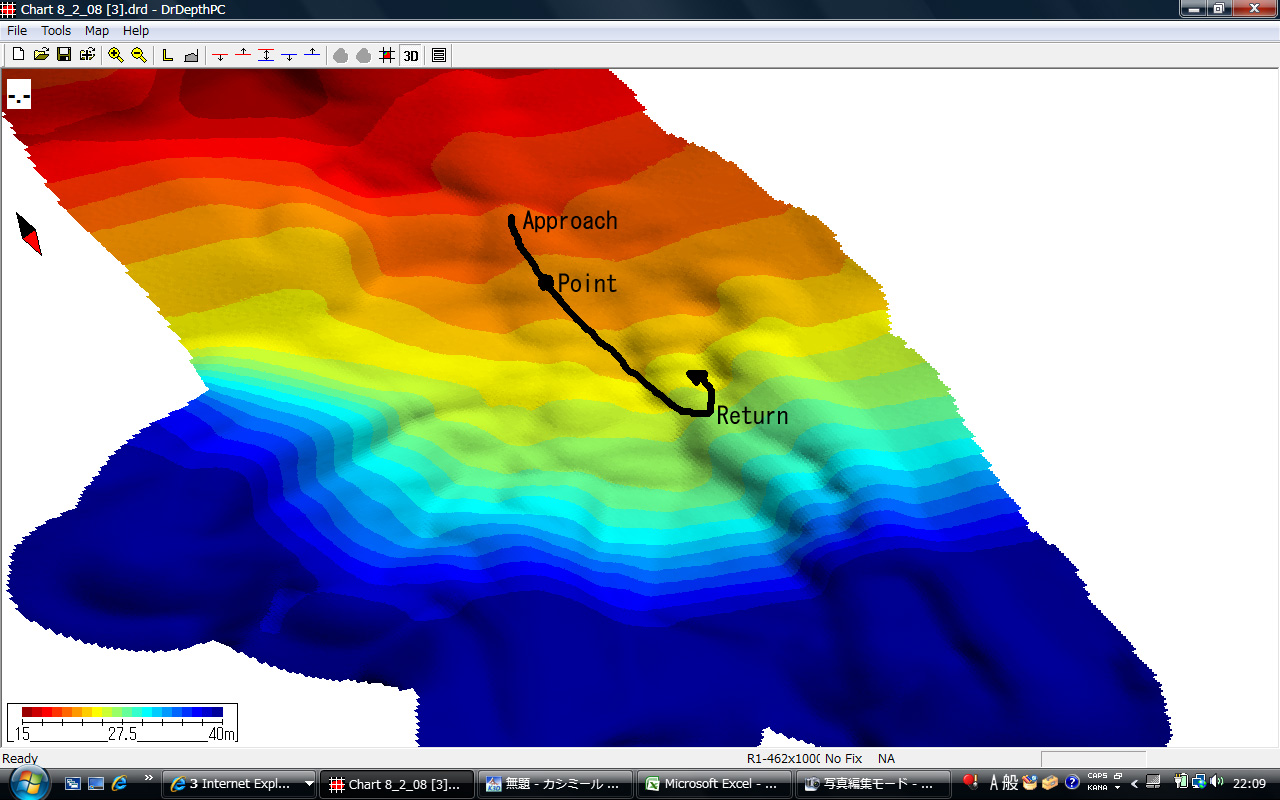Open the Tools menu
Screen dimensions: 1280x800
[56, 31]
